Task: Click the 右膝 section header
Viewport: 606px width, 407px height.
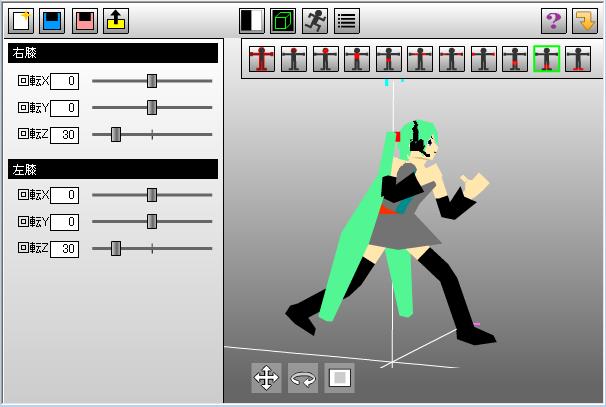Action: tap(113, 53)
